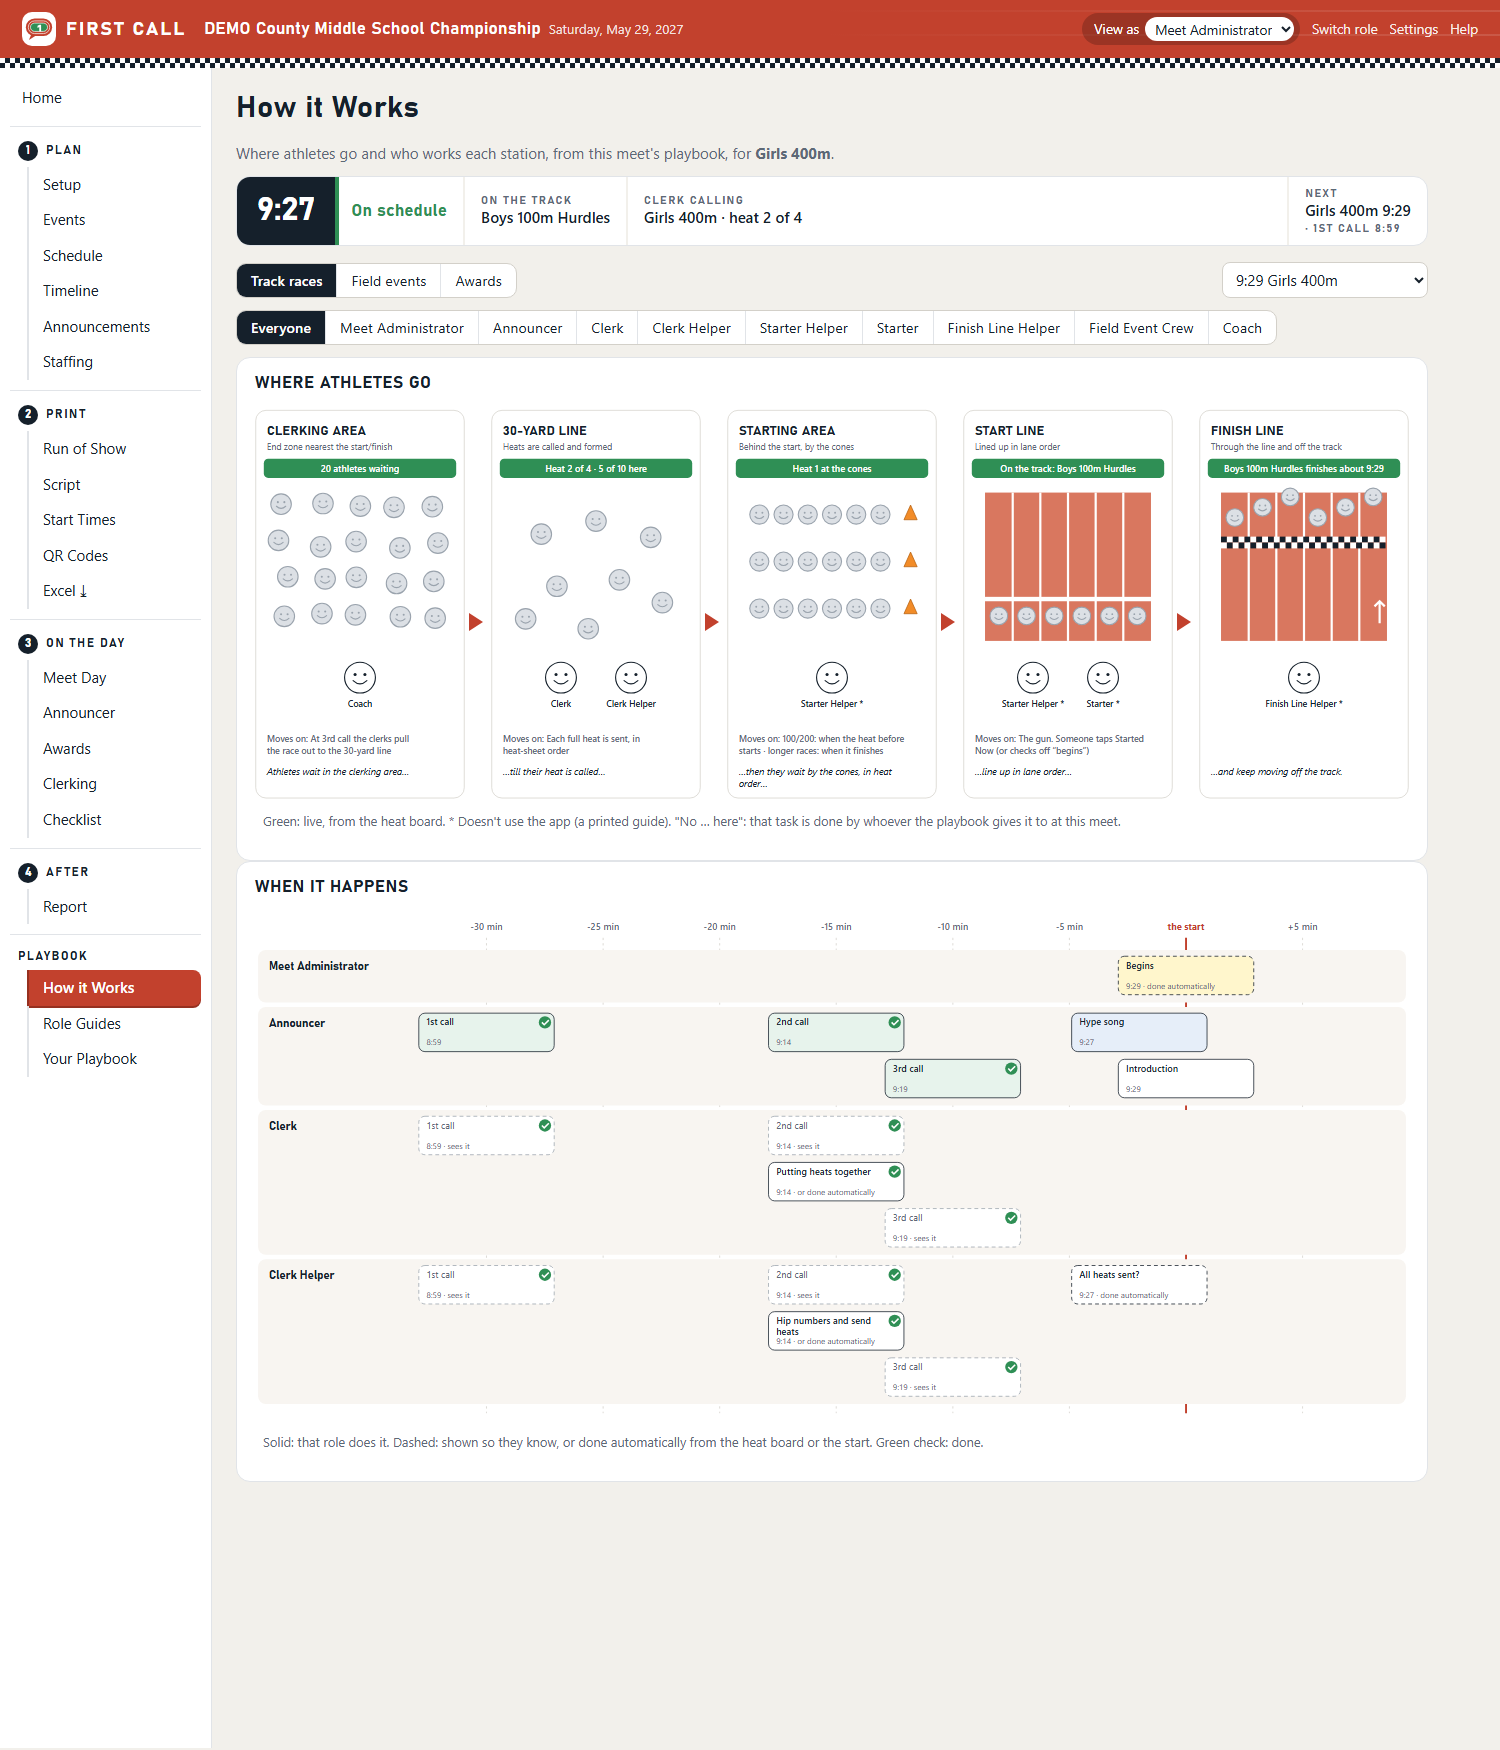1500x1750 pixels.
Task: Open the 9:29 Girls 400m event dropdown
Action: (x=1324, y=281)
